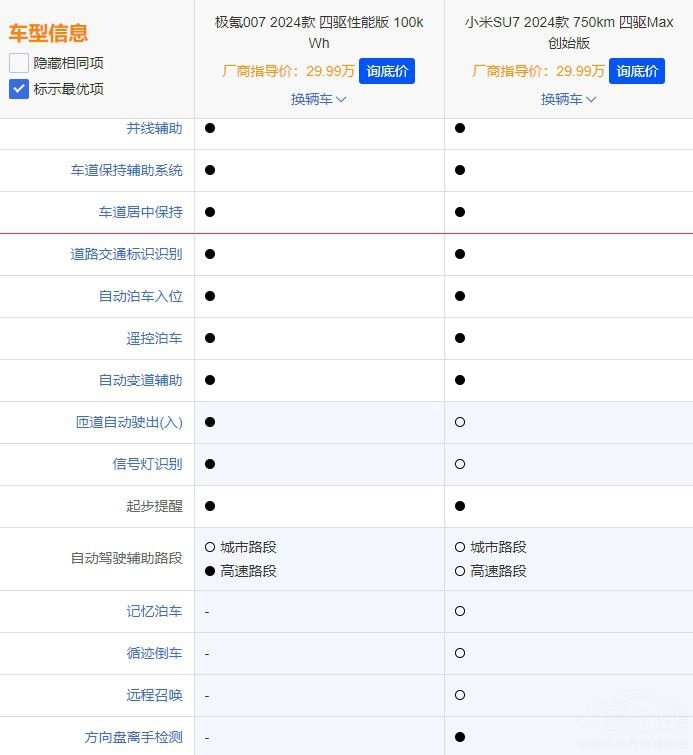Click 小米SU7 hollow circle for 匝道自动驶出(入)
This screenshot has height=755, width=693.
tap(460, 422)
